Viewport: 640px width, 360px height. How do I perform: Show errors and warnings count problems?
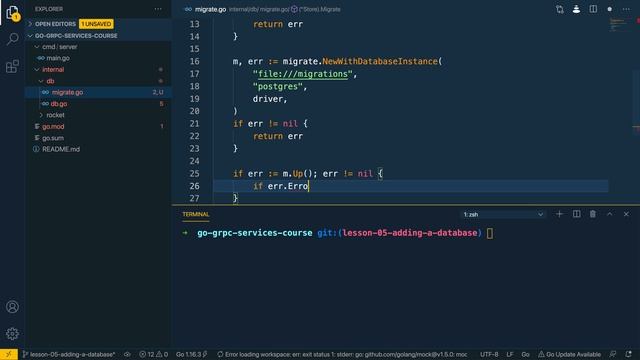(x=153, y=354)
